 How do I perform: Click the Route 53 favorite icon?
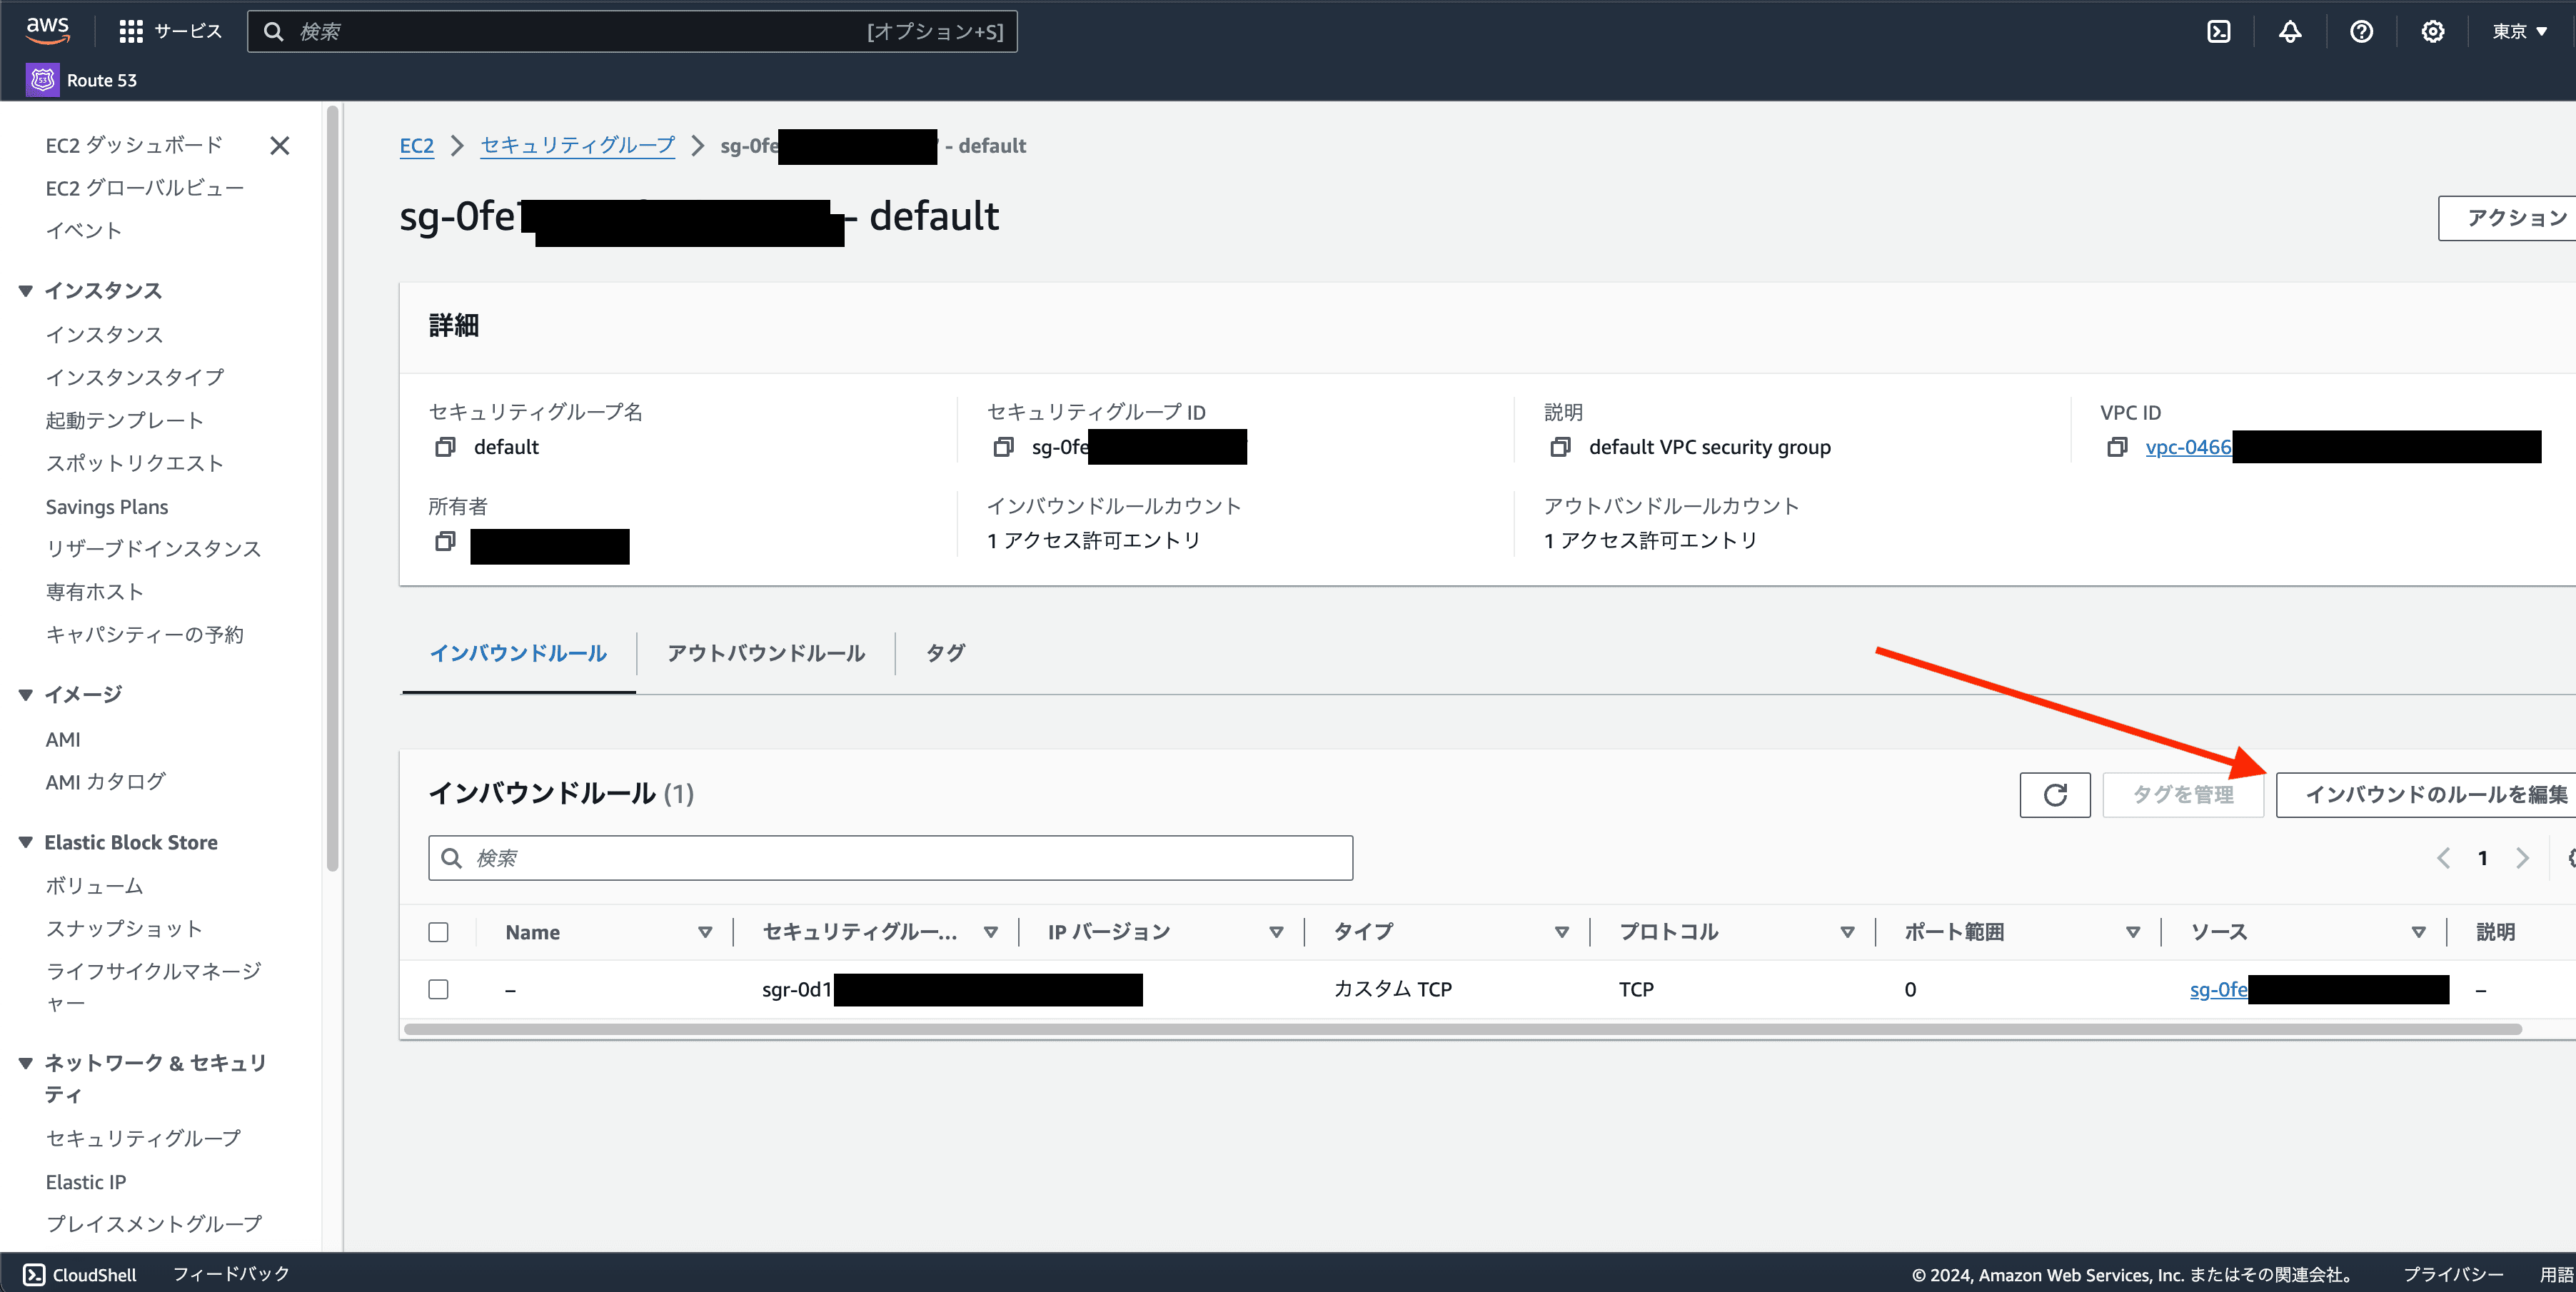[x=42, y=80]
